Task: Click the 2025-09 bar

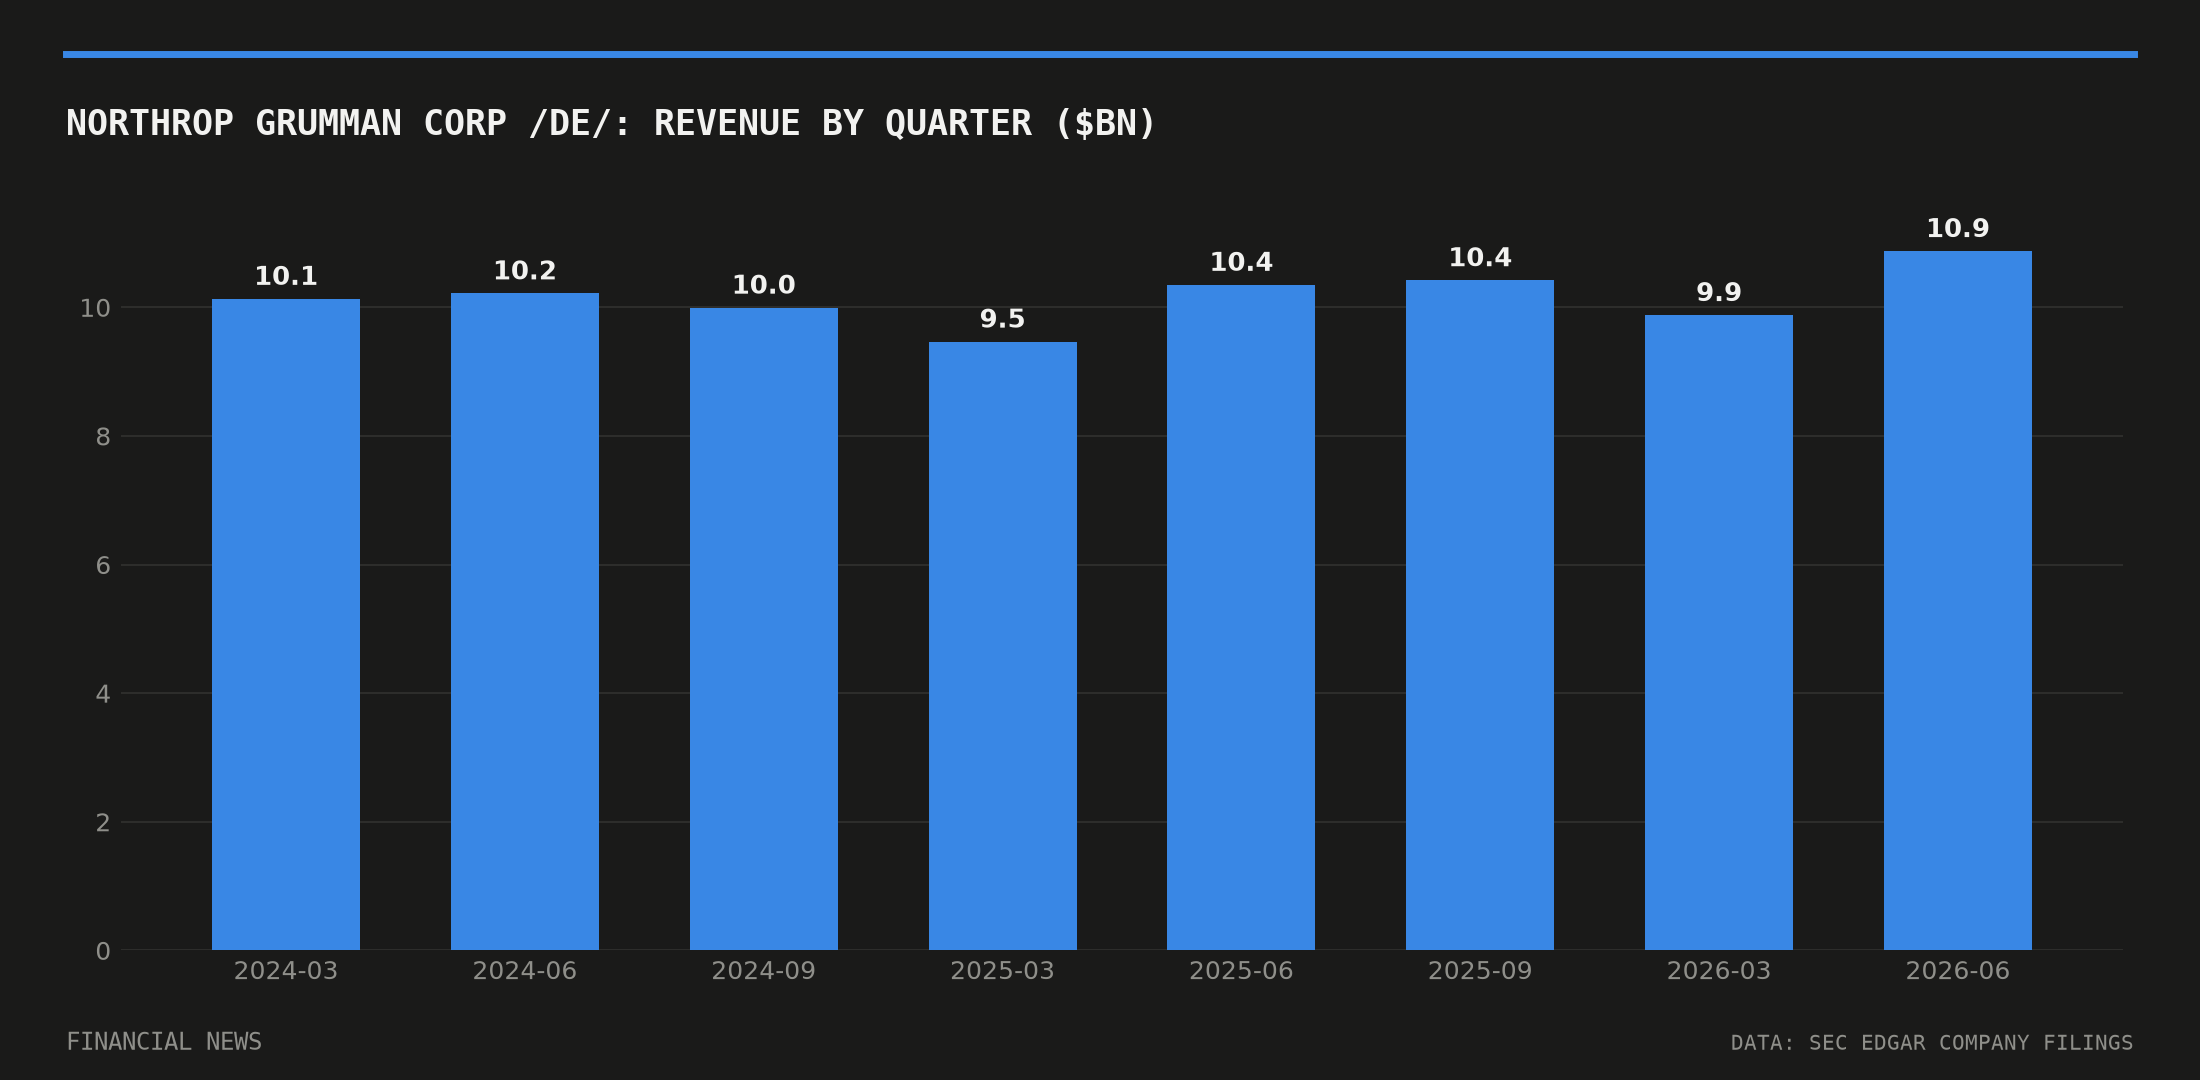Action: [1480, 615]
